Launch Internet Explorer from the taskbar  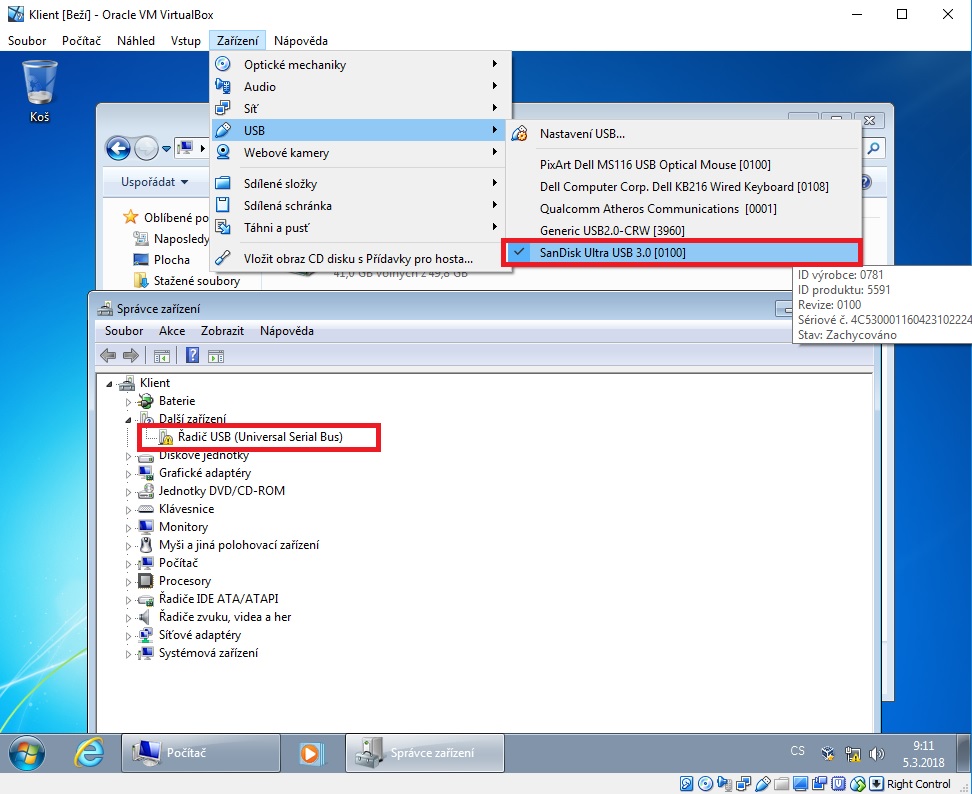(89, 753)
